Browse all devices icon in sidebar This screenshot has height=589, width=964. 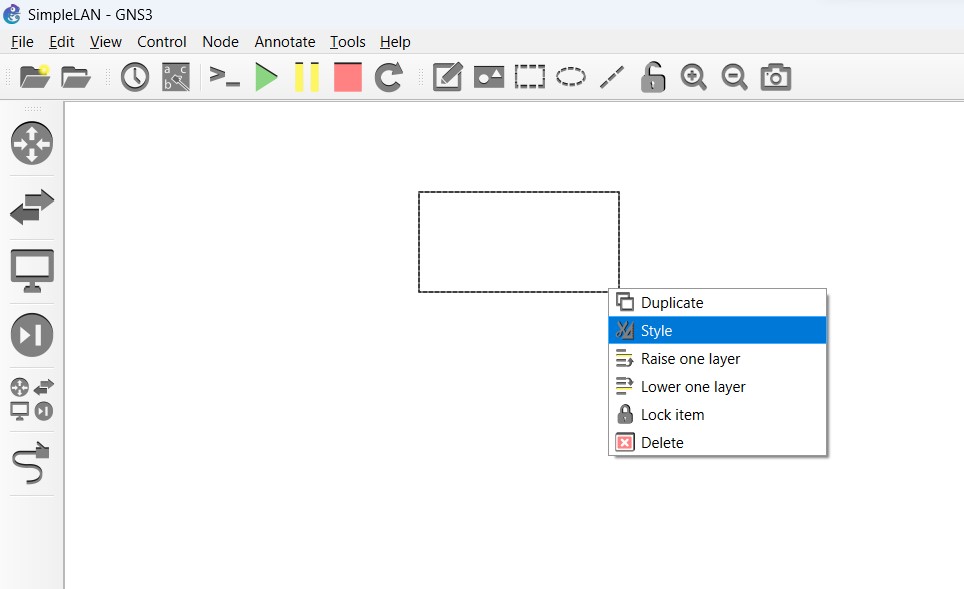click(x=32, y=399)
